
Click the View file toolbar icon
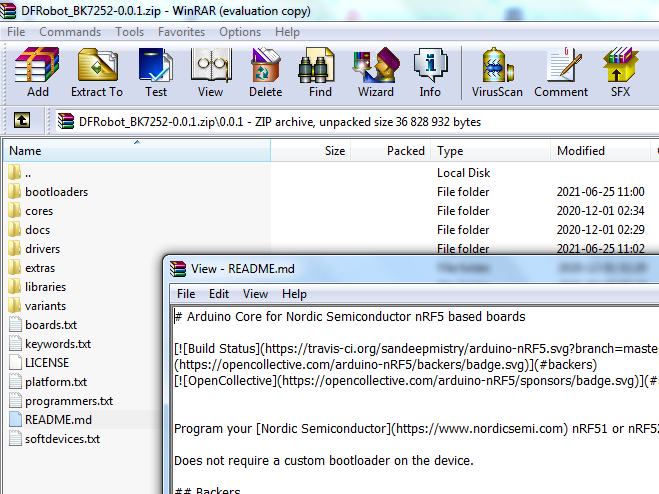tap(211, 72)
